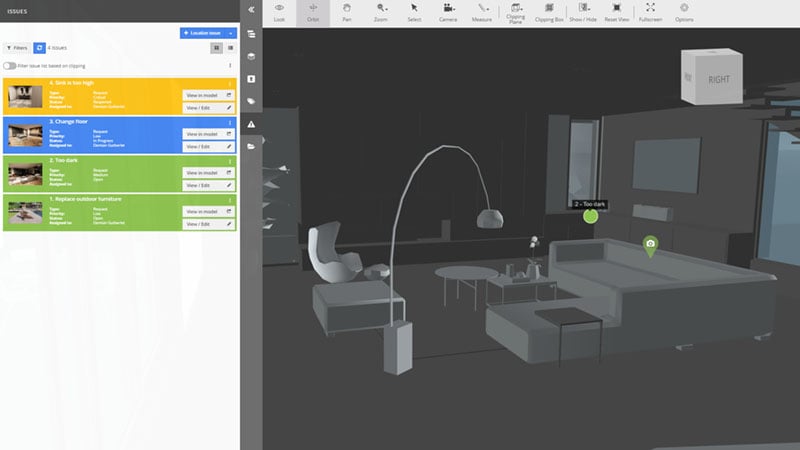This screenshot has height=450, width=800.
Task: Click the green camera pin above the sofa
Action: coord(650,245)
